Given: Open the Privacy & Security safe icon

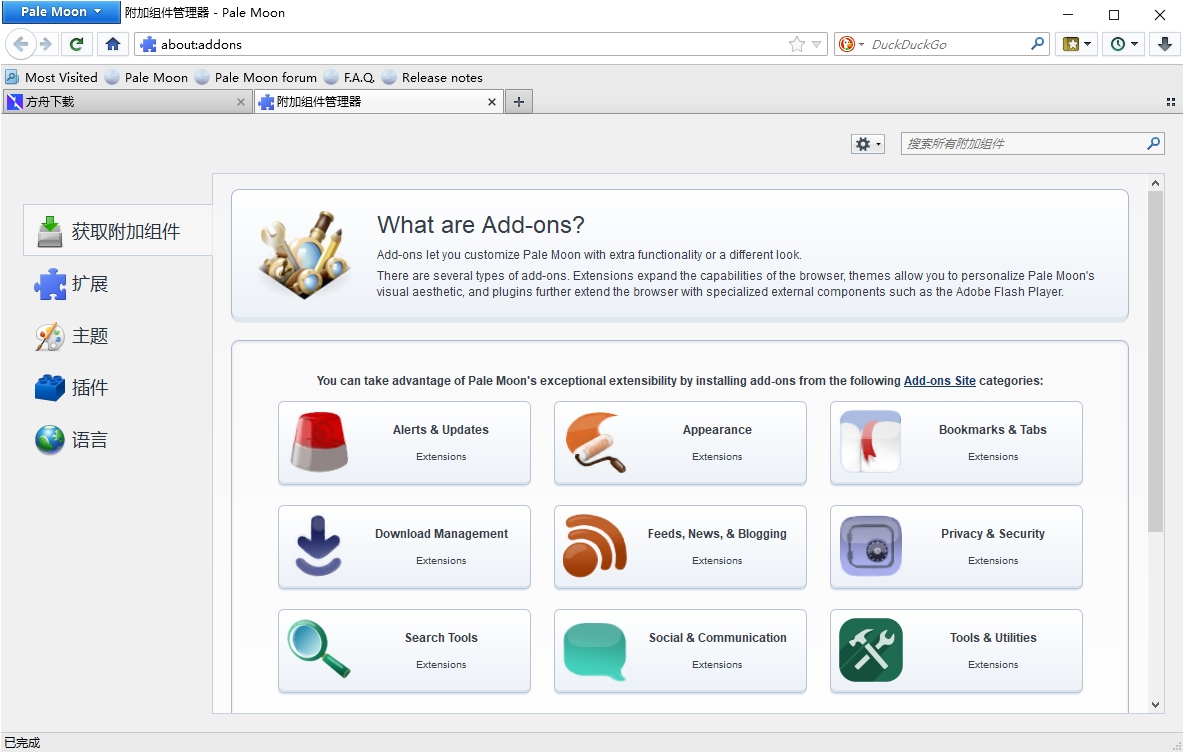Looking at the screenshot, I should tap(870, 547).
